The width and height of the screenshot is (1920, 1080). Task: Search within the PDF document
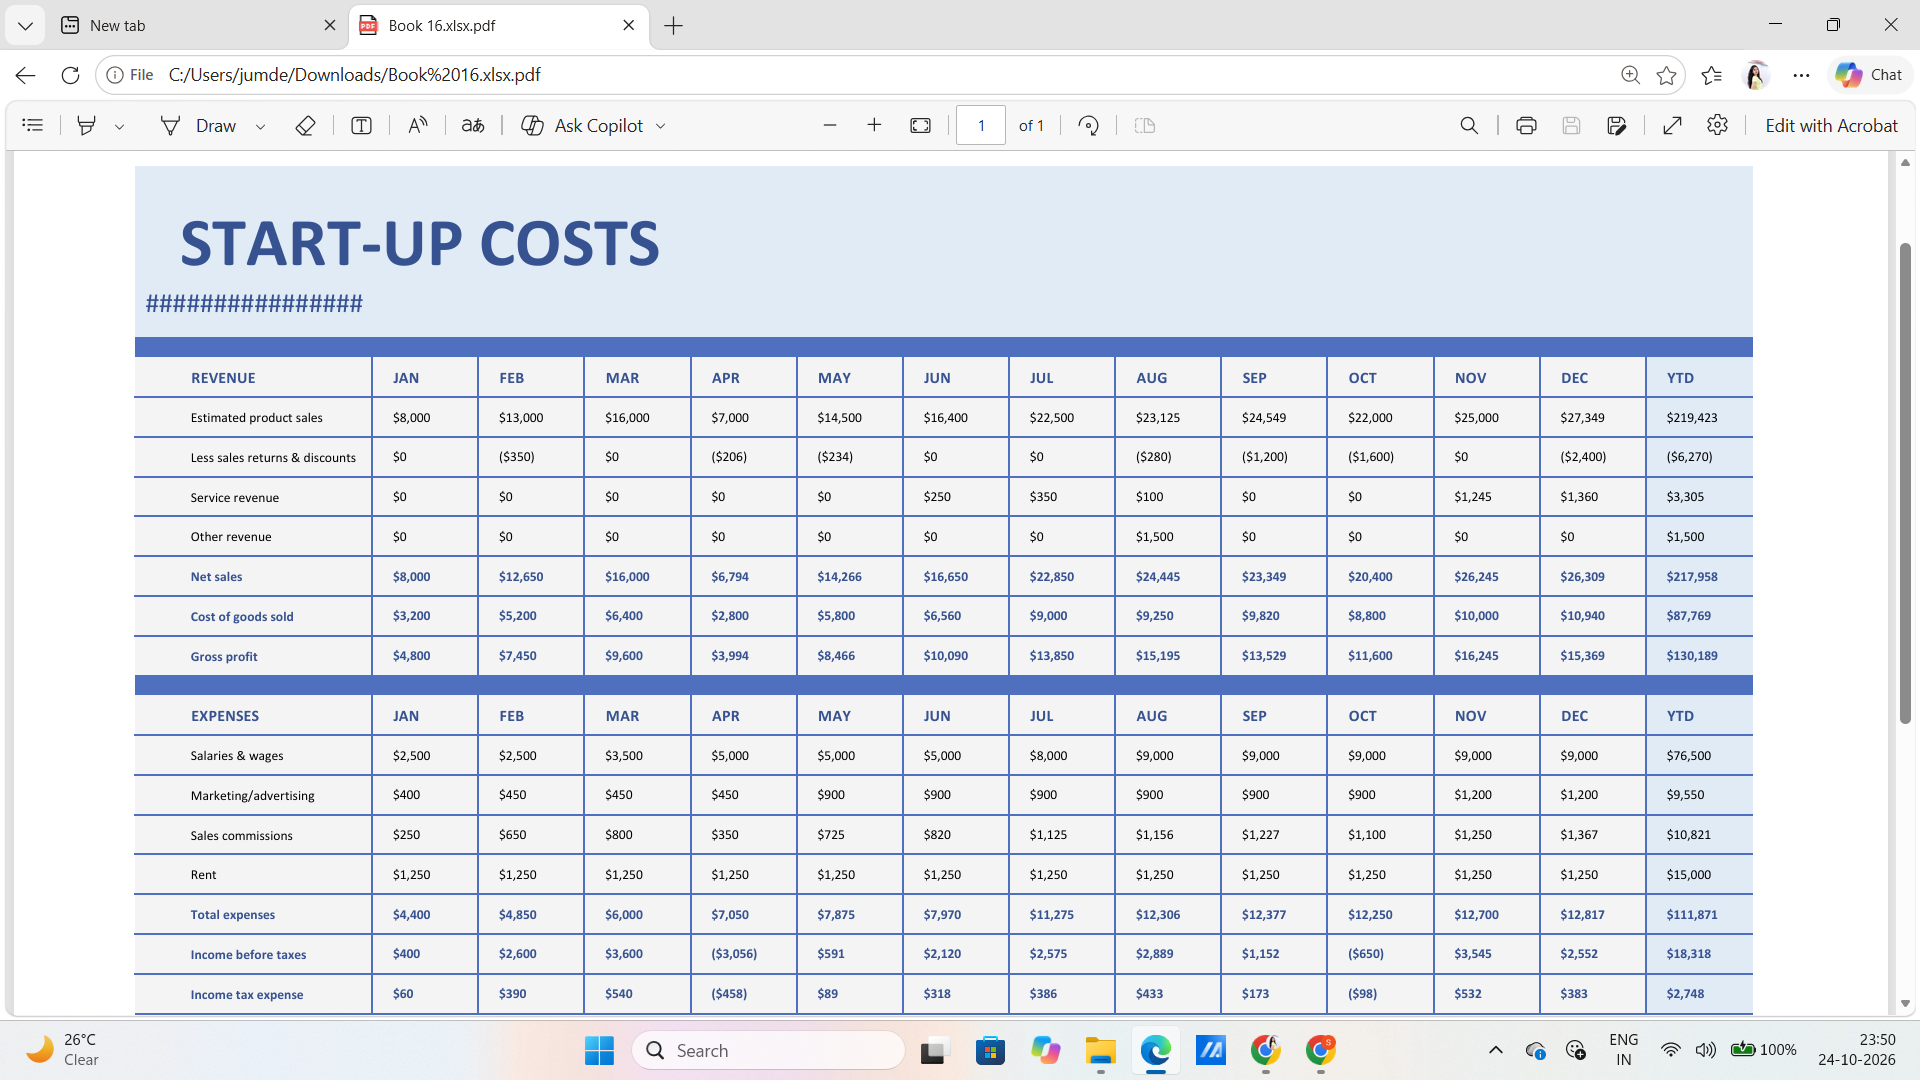[x=1469, y=125]
